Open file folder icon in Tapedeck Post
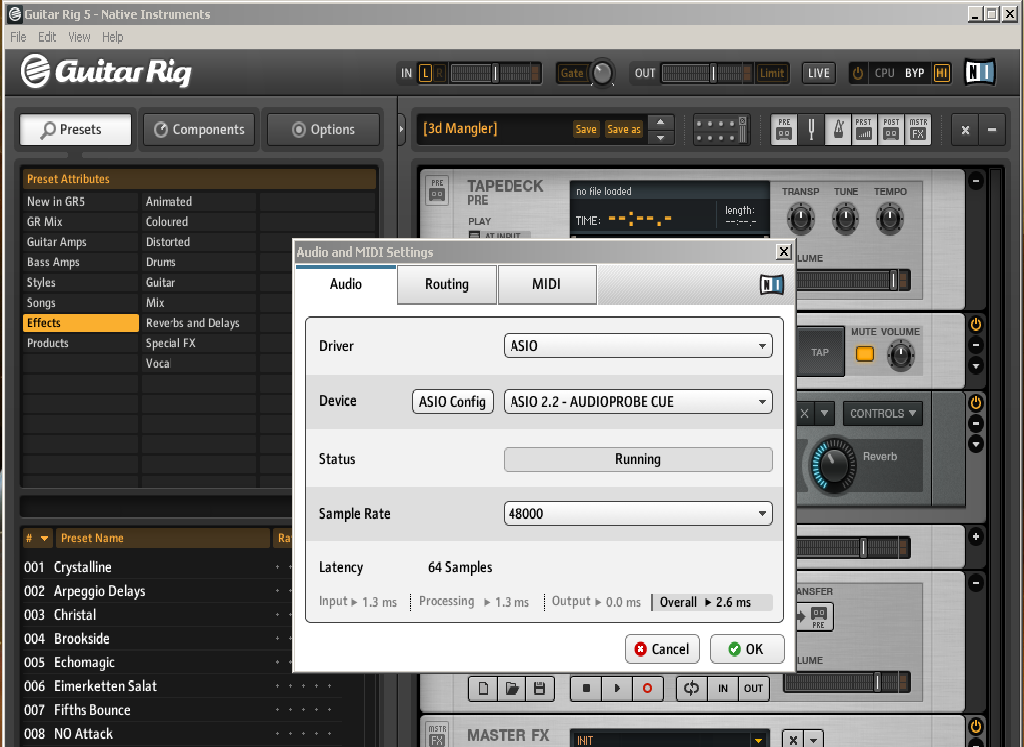1024x747 pixels. coord(512,688)
